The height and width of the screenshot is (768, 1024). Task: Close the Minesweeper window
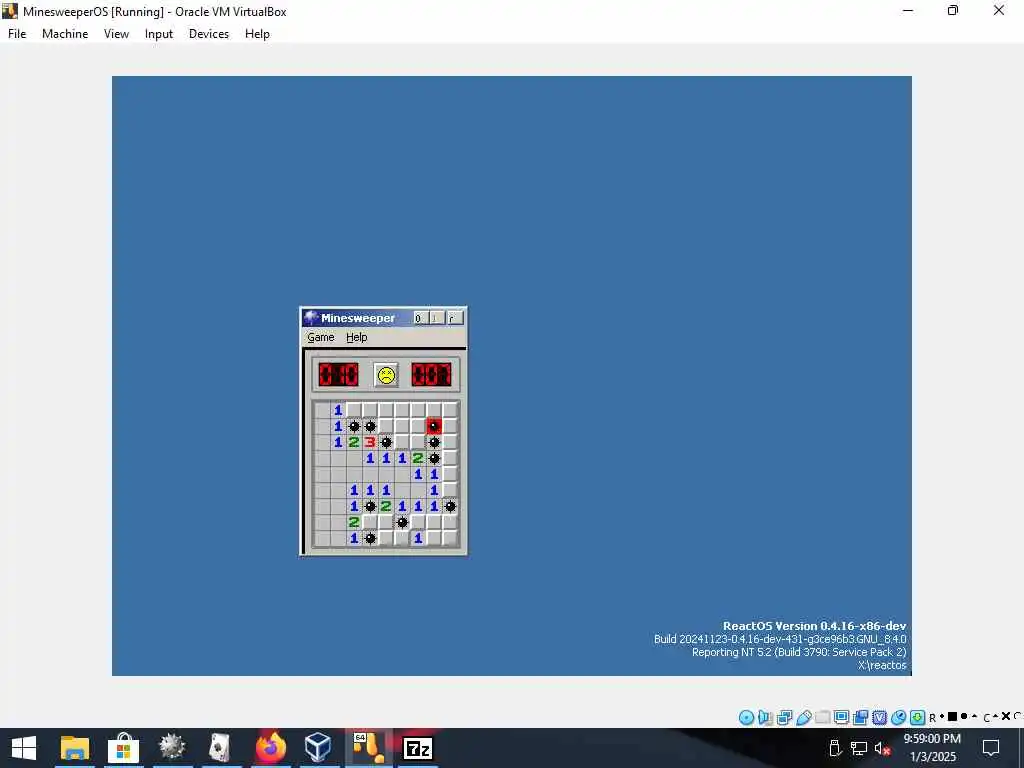pyautogui.click(x=455, y=318)
